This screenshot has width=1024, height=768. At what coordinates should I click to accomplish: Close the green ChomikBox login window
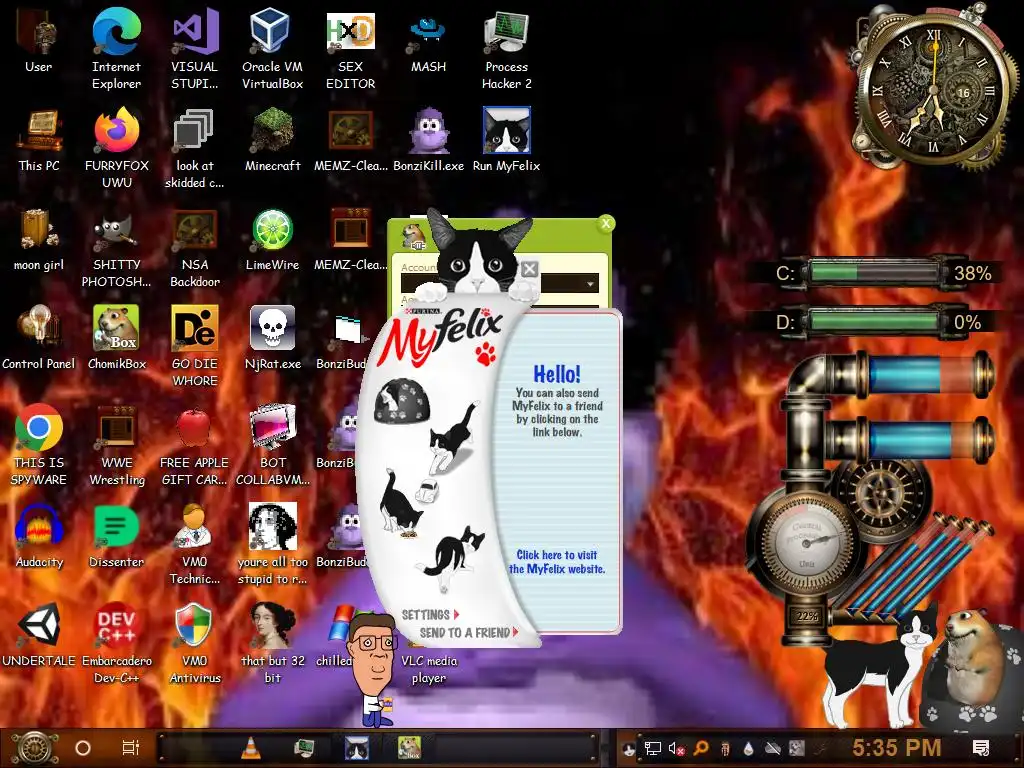pyautogui.click(x=606, y=224)
